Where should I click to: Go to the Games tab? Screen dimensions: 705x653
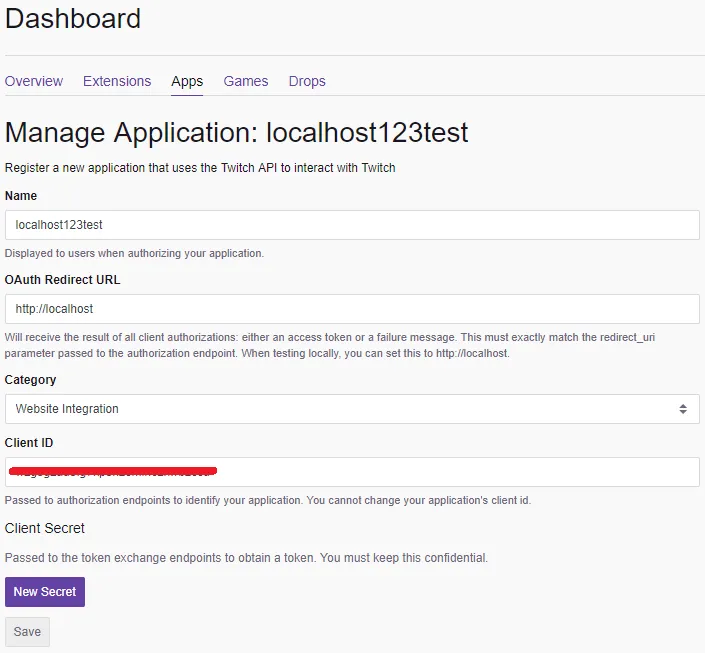point(246,81)
